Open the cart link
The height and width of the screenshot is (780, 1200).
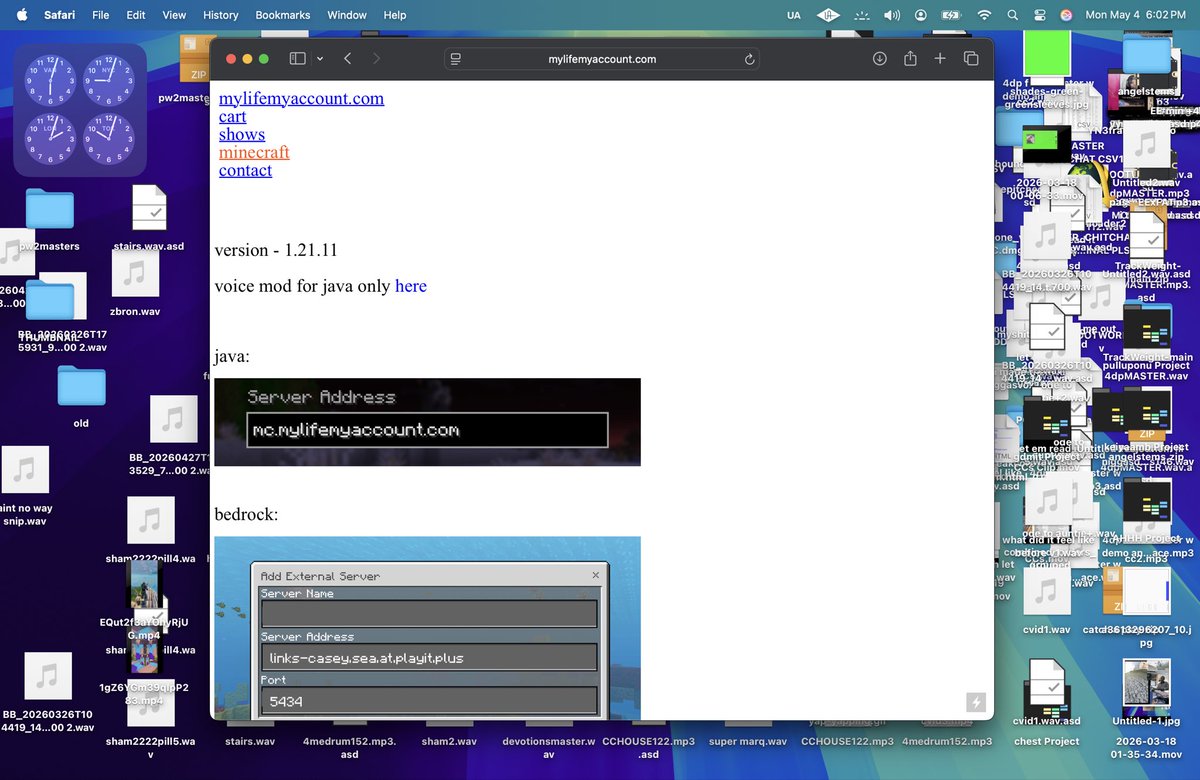[232, 116]
